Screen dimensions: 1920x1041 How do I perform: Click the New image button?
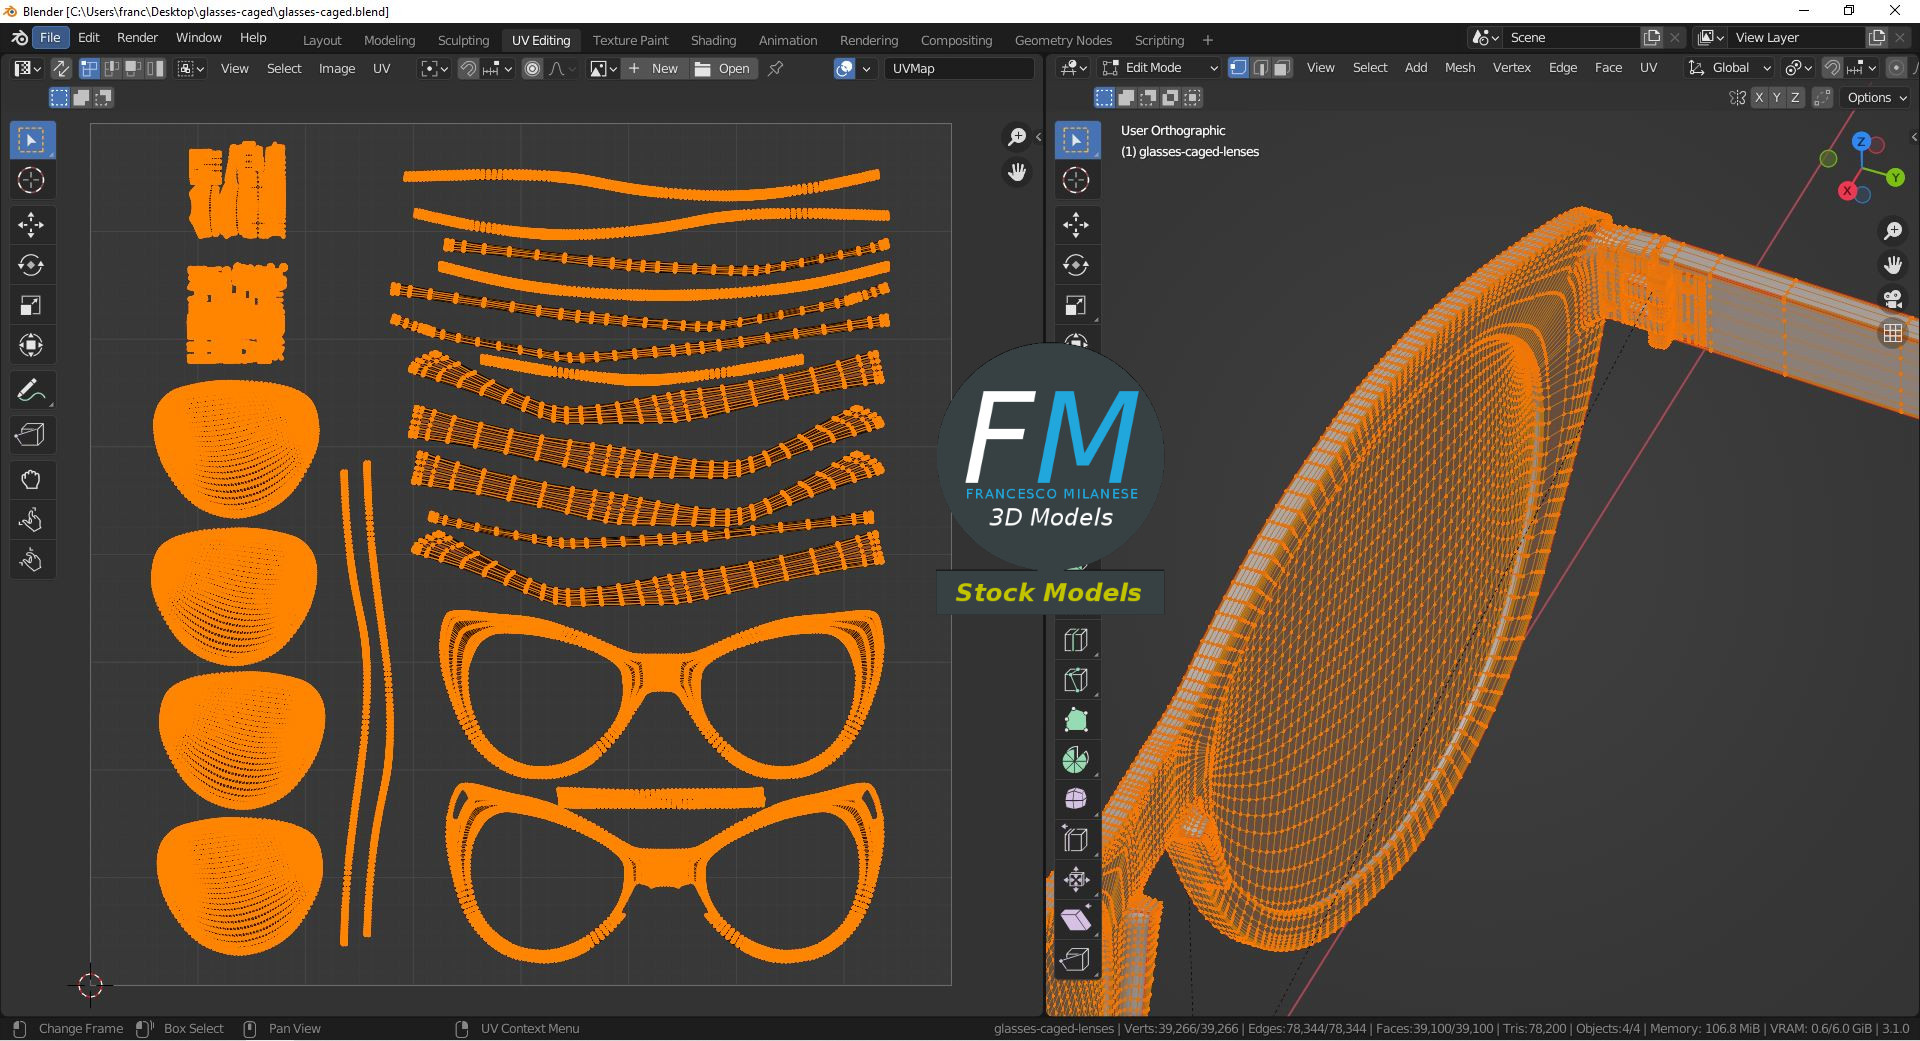[x=653, y=69]
